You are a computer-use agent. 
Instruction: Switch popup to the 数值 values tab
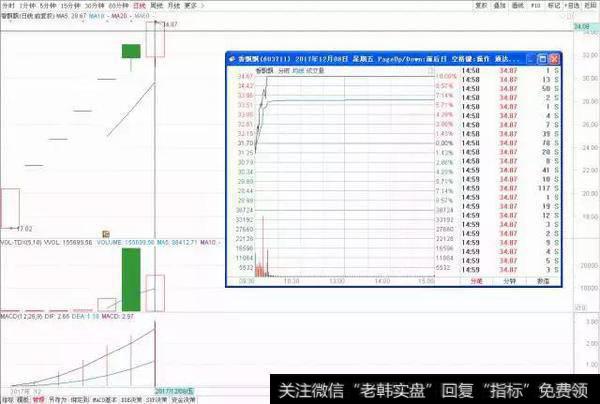coord(543,281)
